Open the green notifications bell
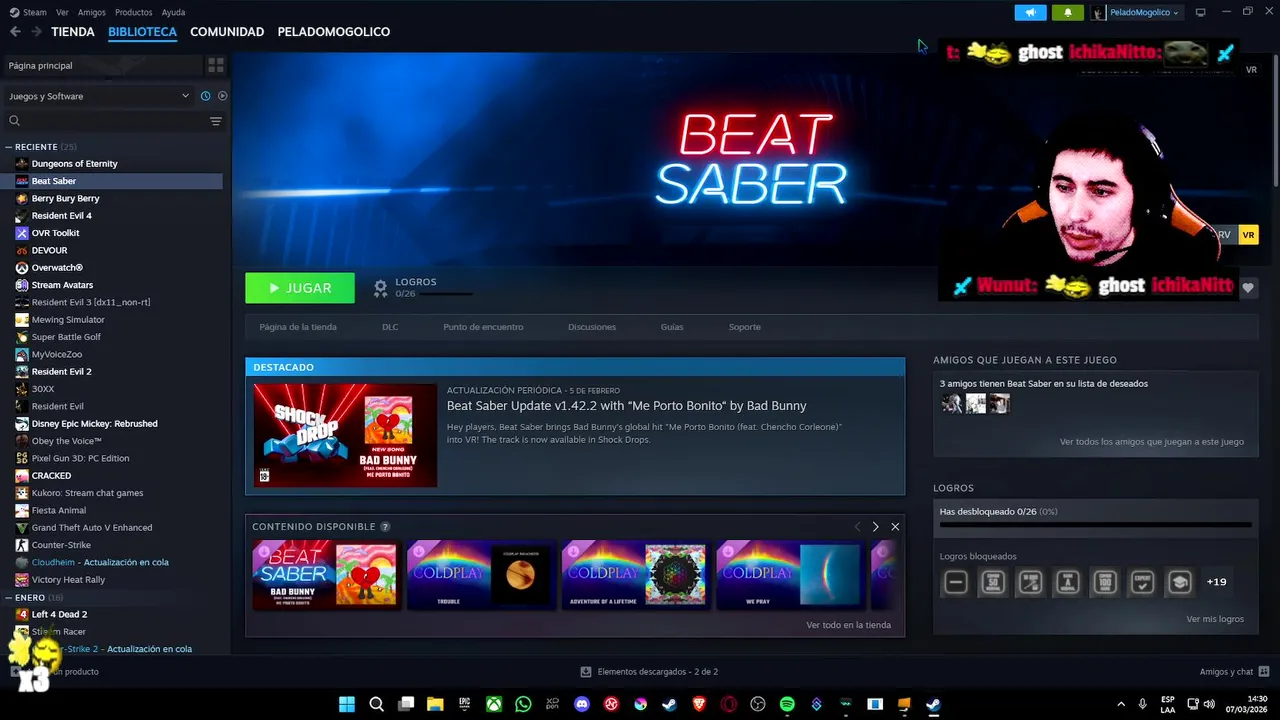 tap(1068, 12)
